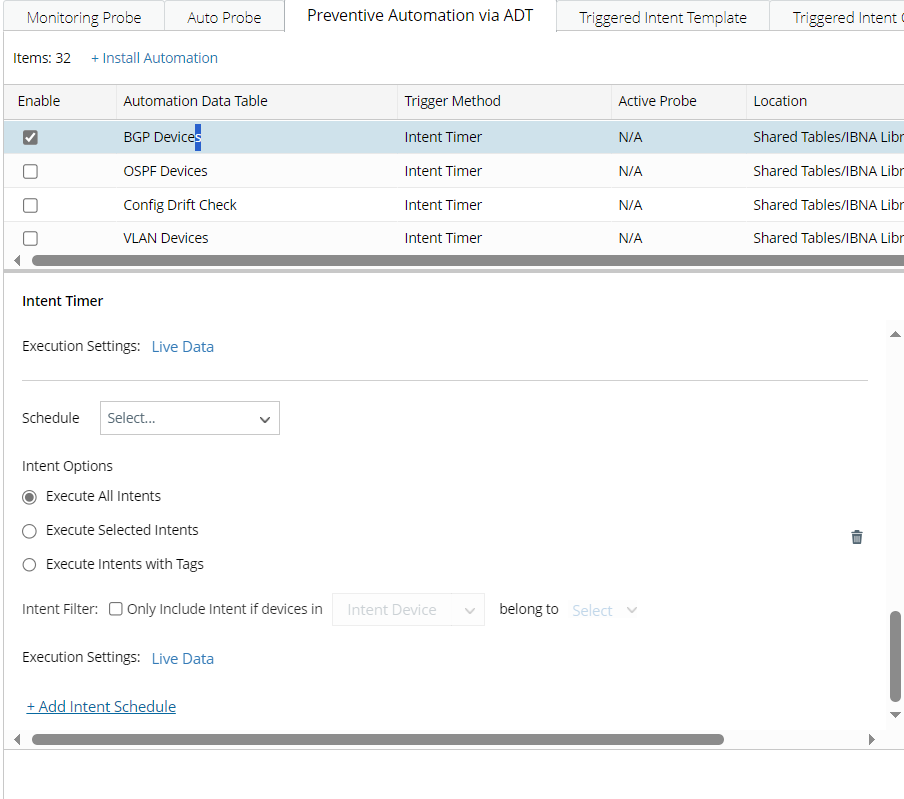904x799 pixels.
Task: Choose Execute Intents with Tags
Action: (x=30, y=565)
